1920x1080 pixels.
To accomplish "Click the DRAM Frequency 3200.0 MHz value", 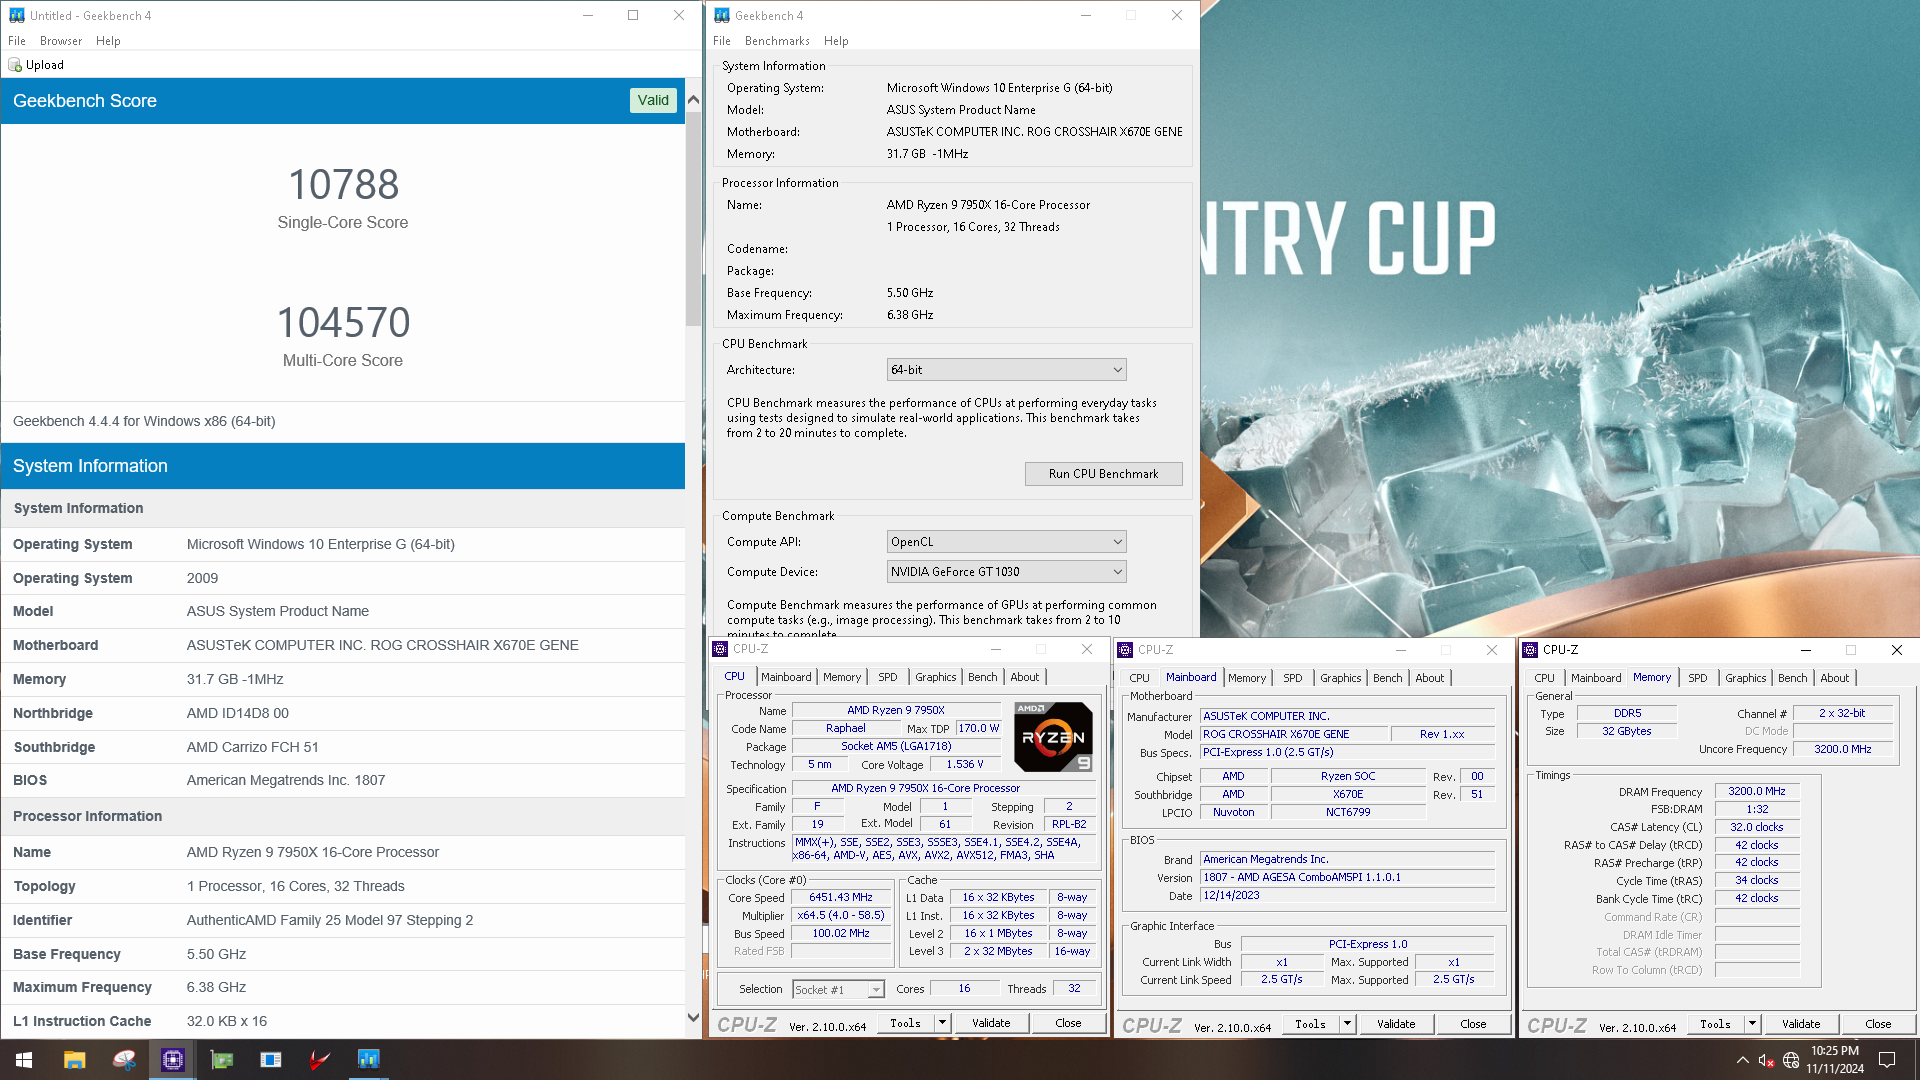I will click(1757, 791).
